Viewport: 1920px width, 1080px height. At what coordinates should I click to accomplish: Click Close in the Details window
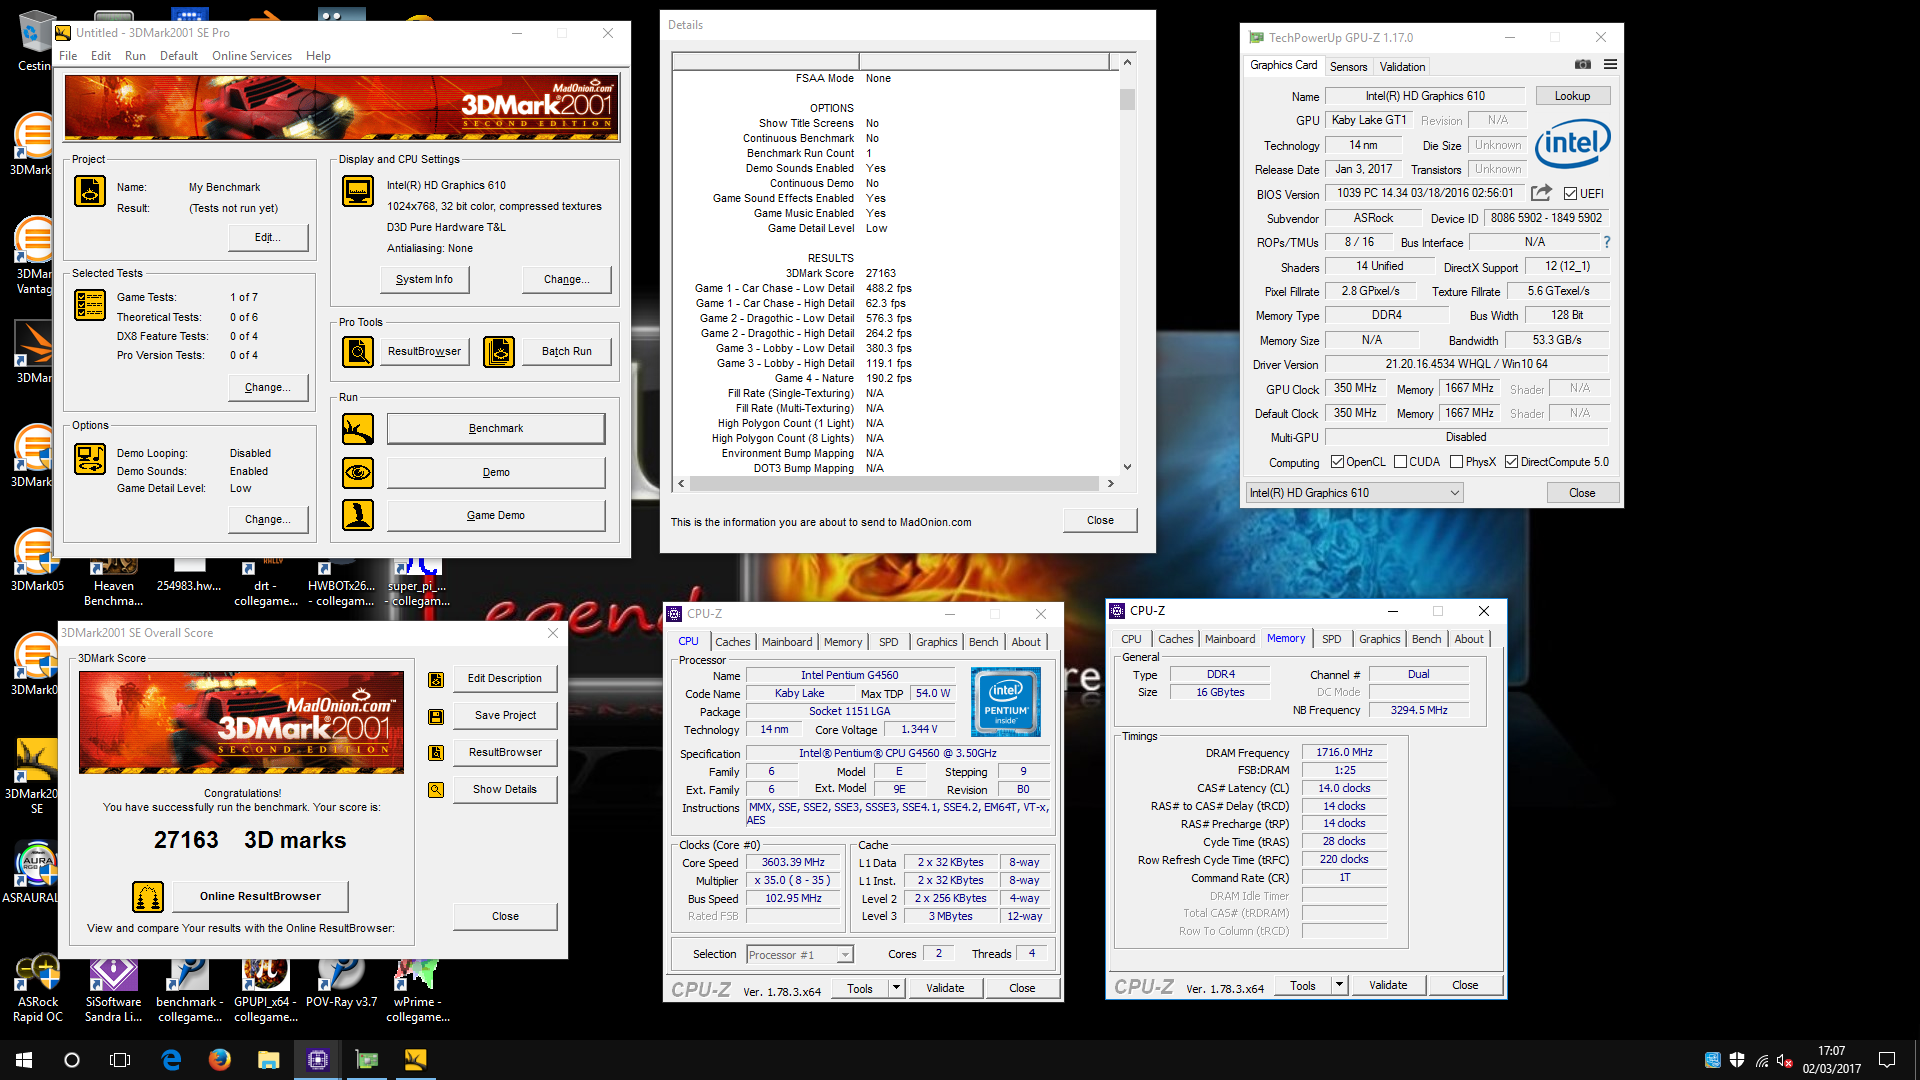[x=1100, y=521]
